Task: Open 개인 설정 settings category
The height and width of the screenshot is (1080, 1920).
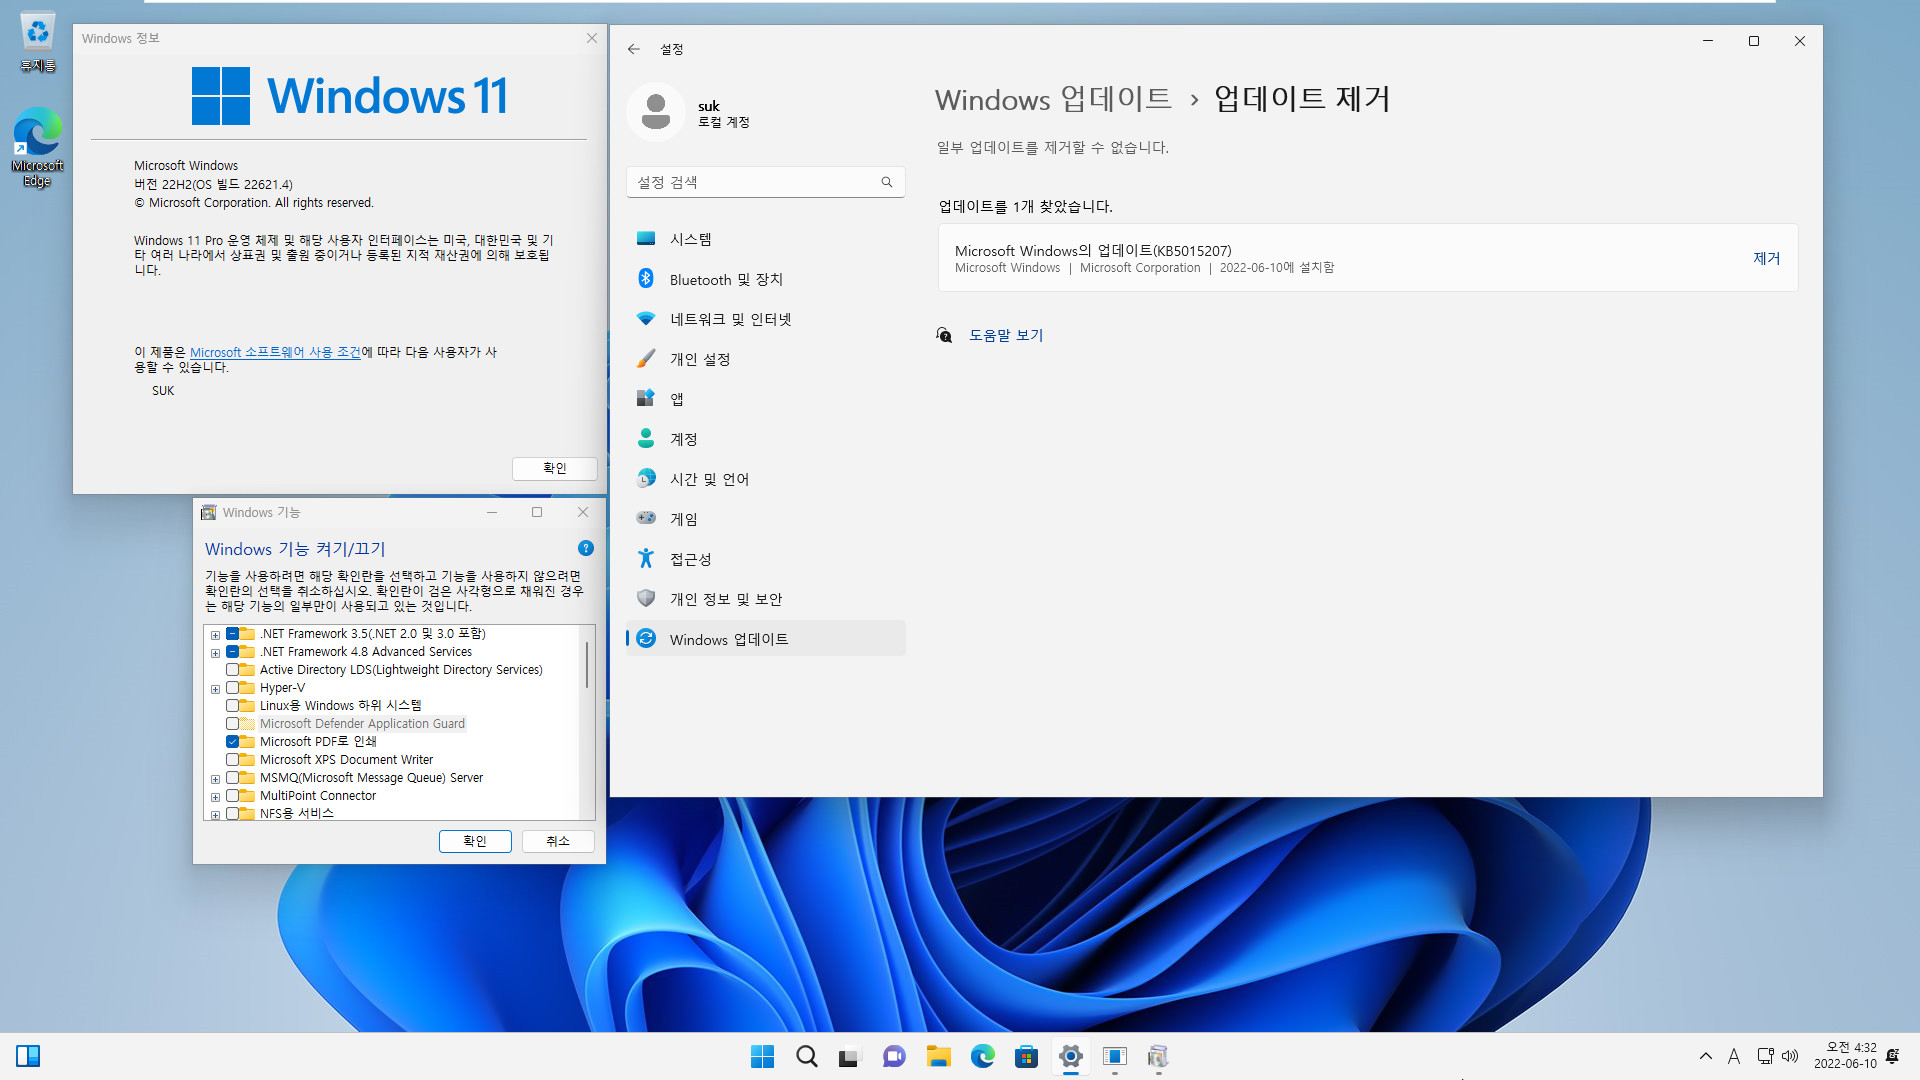Action: 765,359
